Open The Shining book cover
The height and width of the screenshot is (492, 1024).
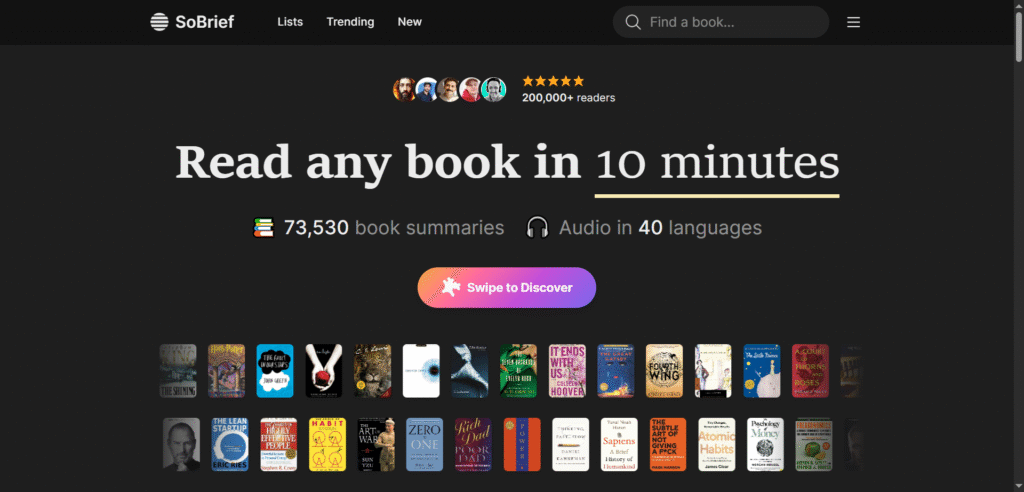[x=178, y=371]
